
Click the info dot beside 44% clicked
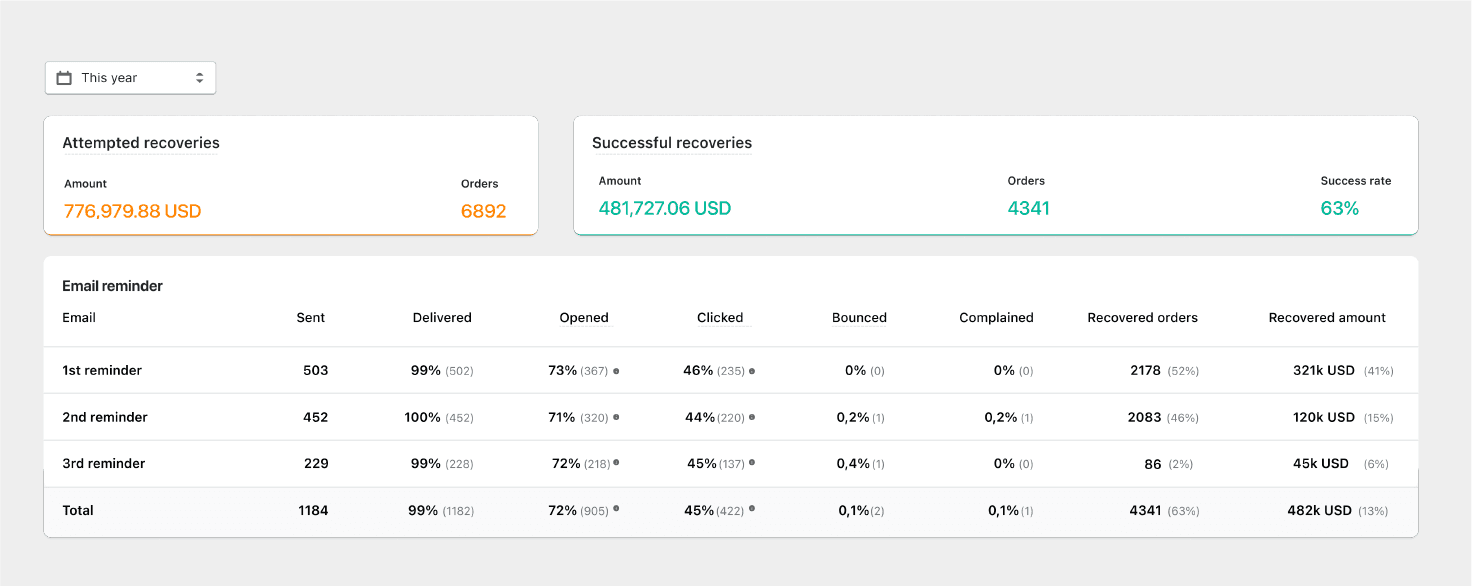click(x=752, y=417)
